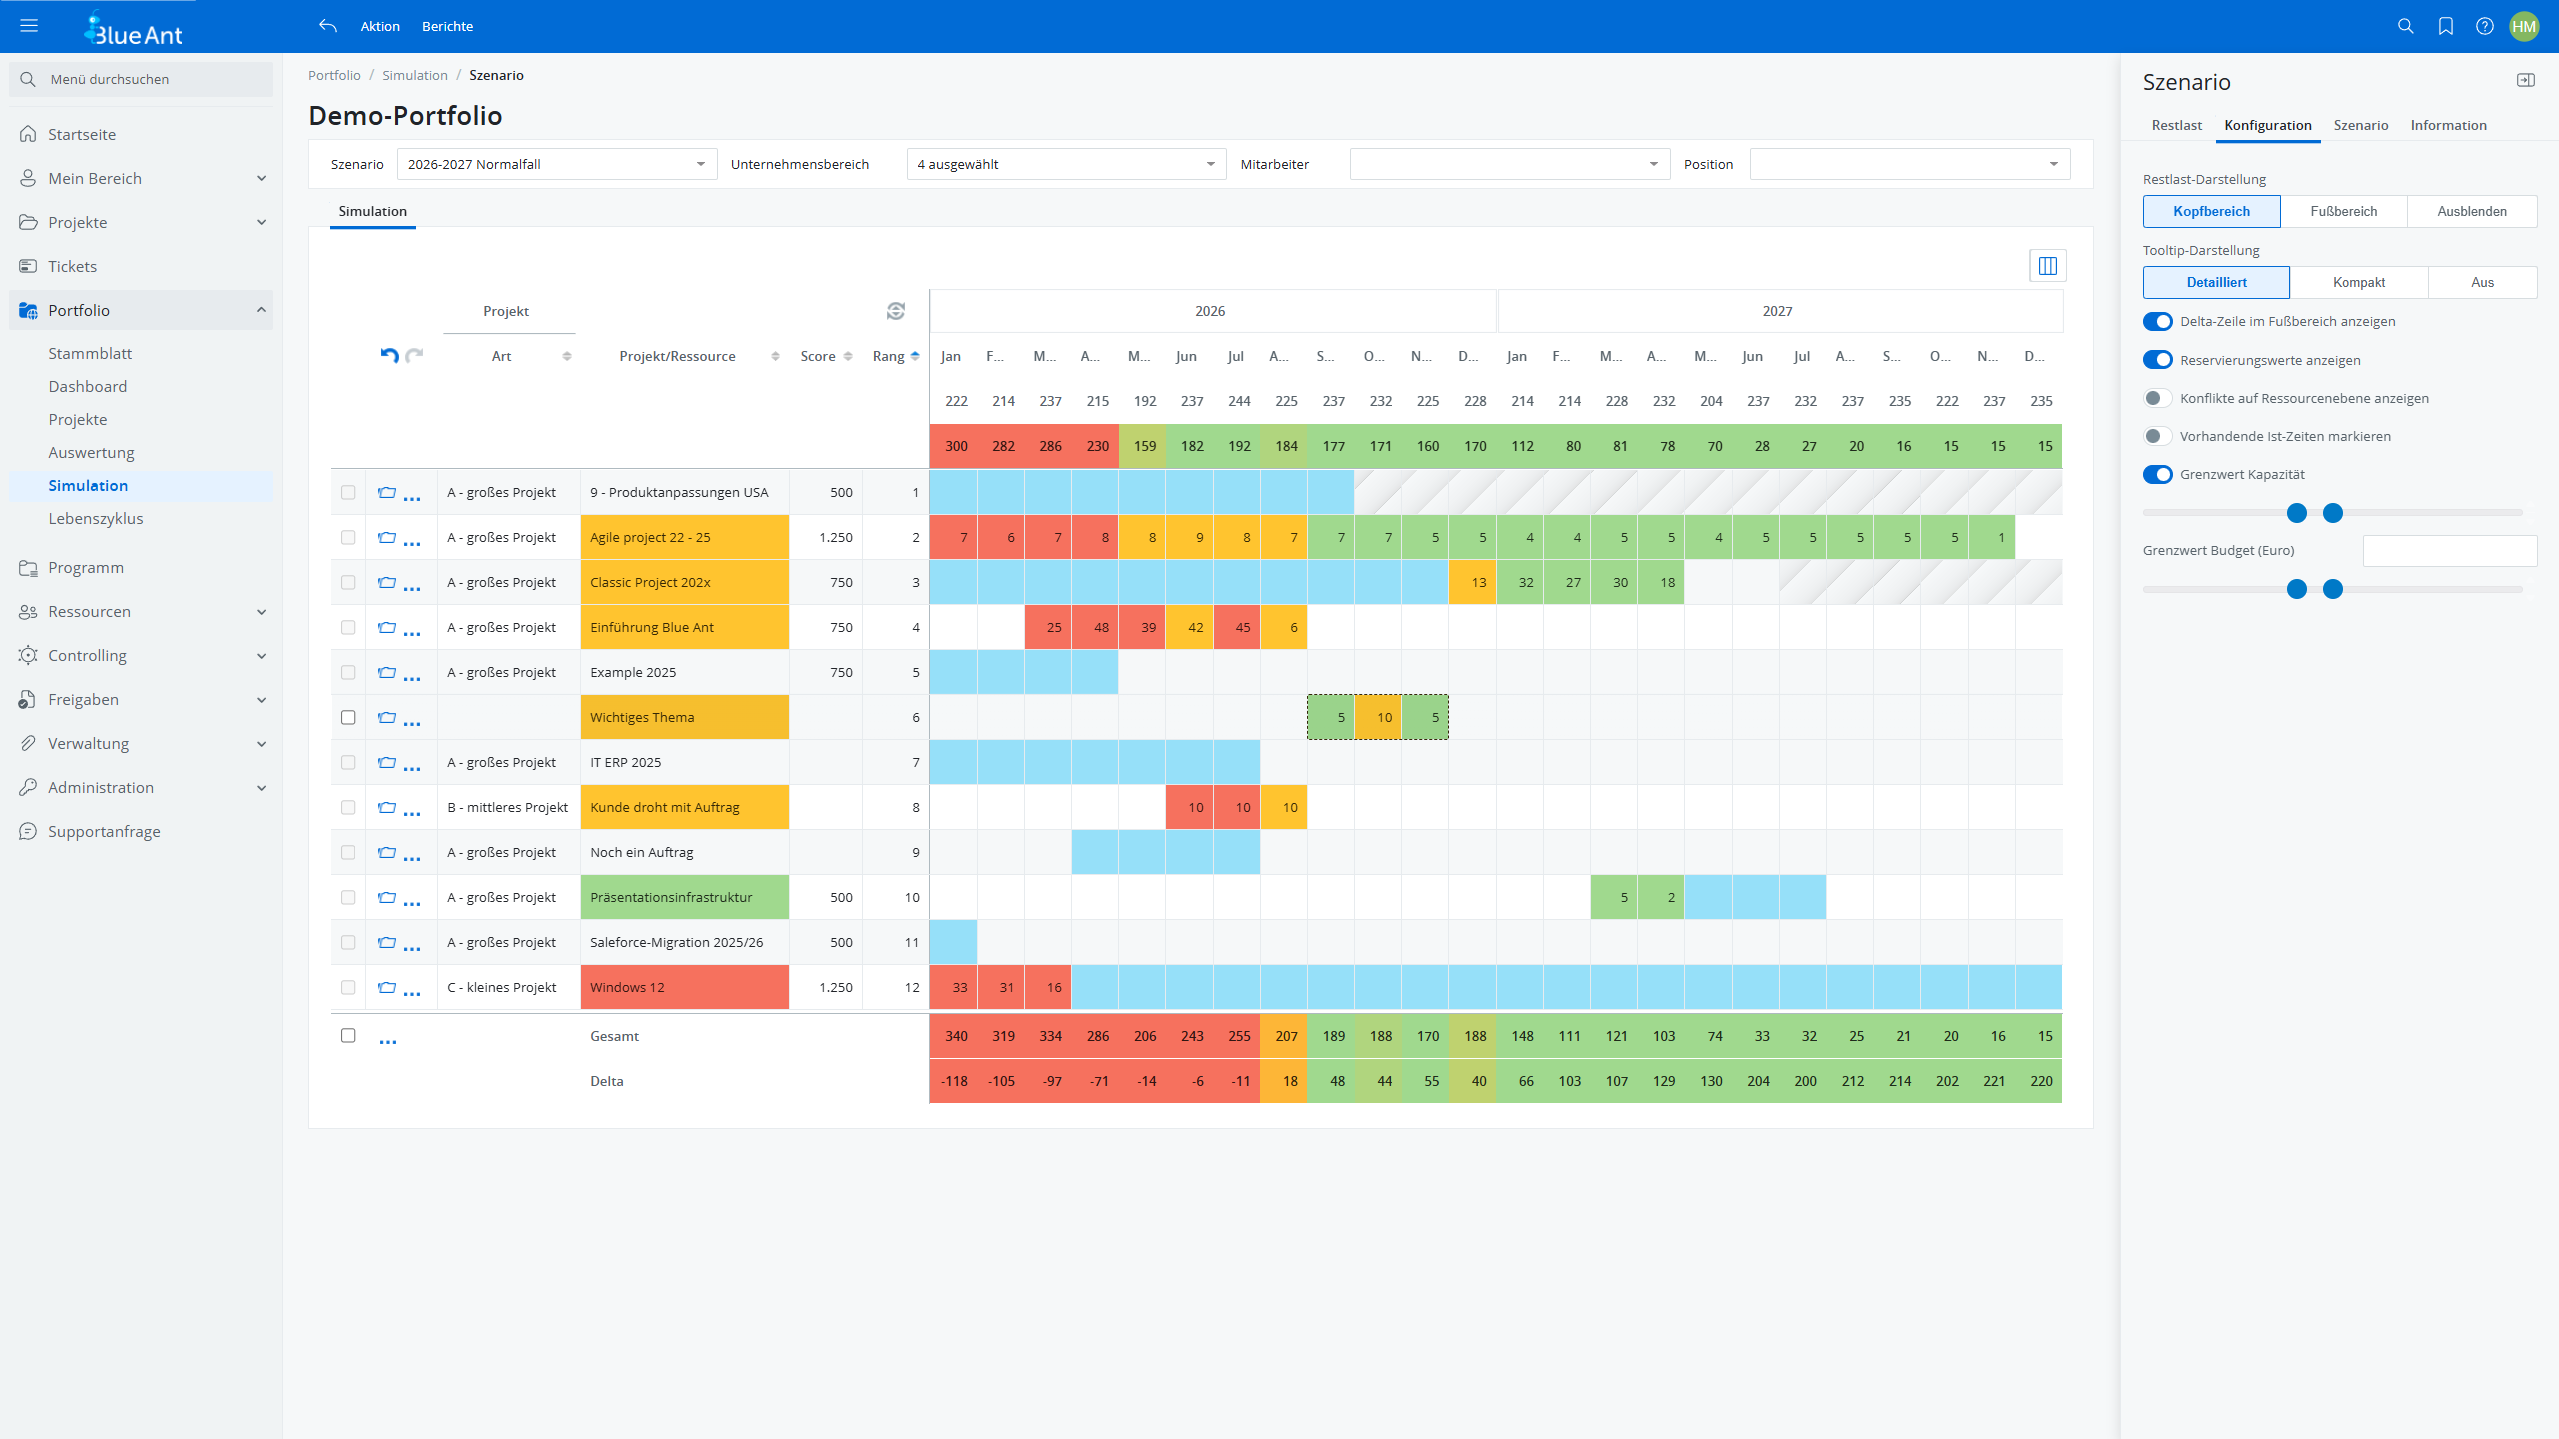
Task: Open the project folder icon for Windows 12
Action: [385, 987]
